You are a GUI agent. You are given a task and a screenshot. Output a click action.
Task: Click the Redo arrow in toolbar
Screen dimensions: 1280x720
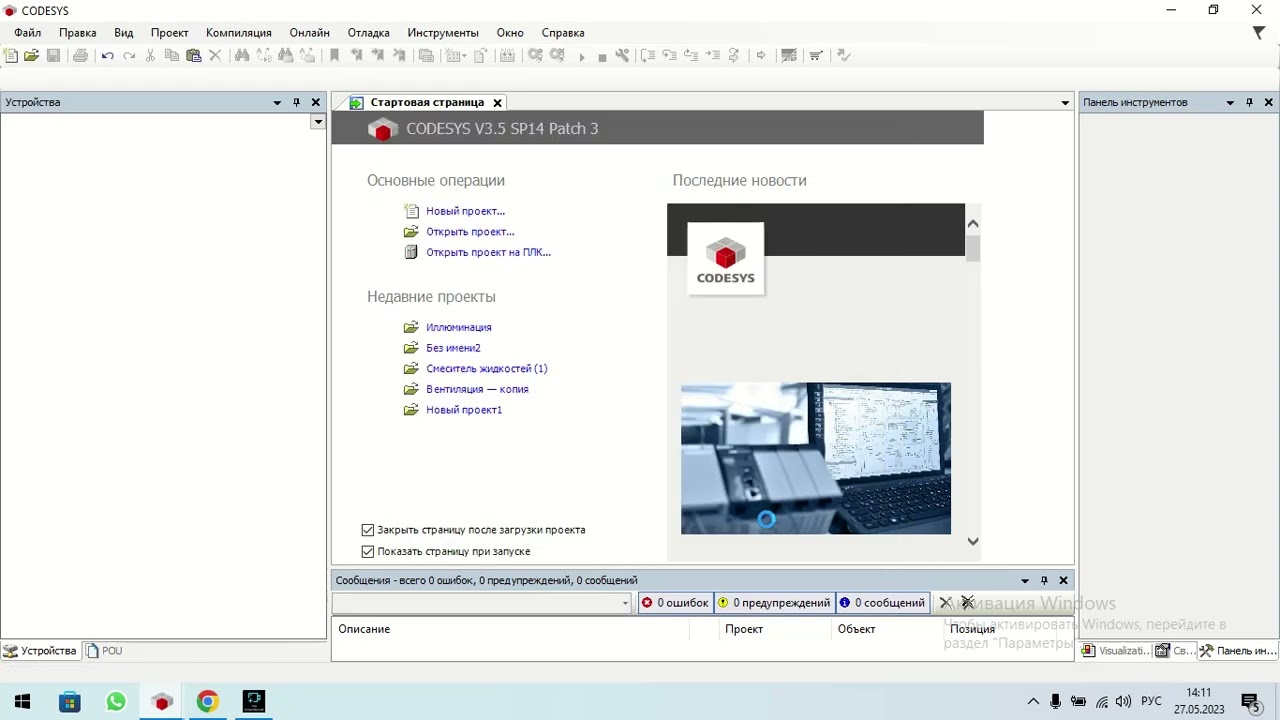point(129,56)
